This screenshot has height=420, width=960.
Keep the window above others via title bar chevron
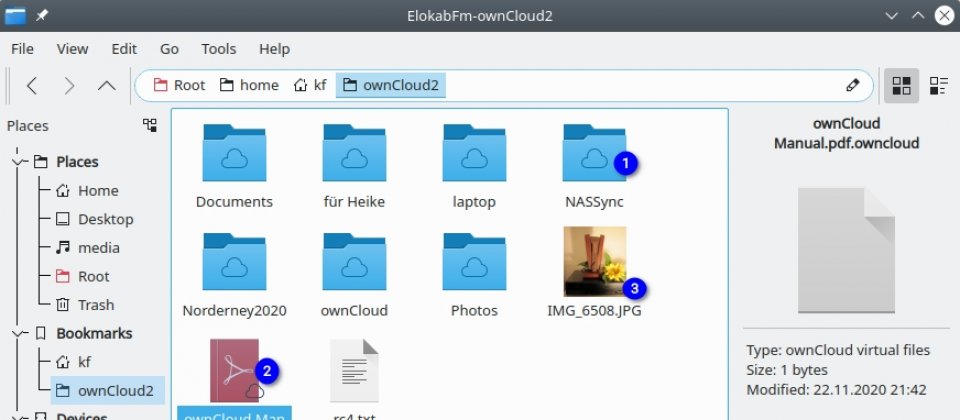click(x=918, y=16)
